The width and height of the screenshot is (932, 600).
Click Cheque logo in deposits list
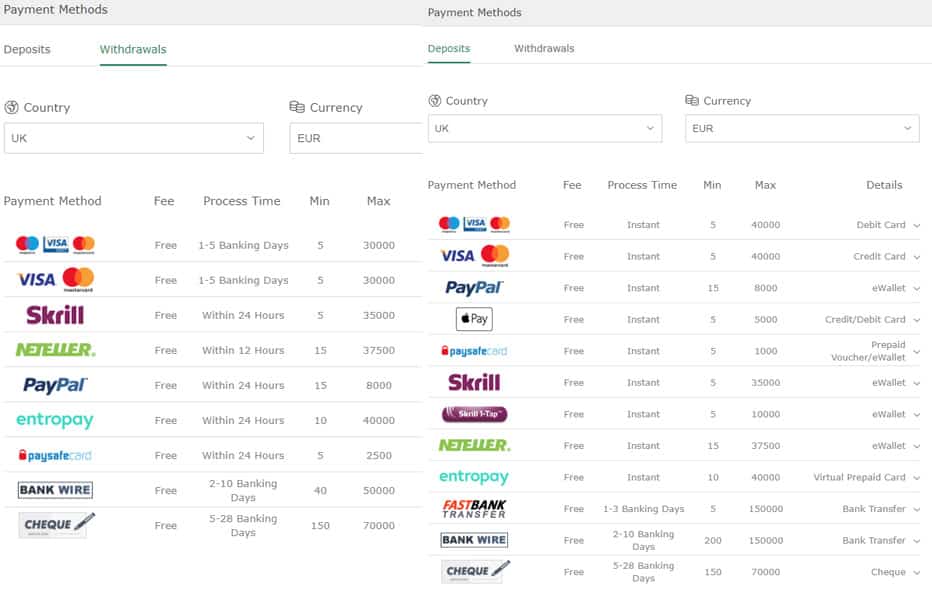pos(476,571)
